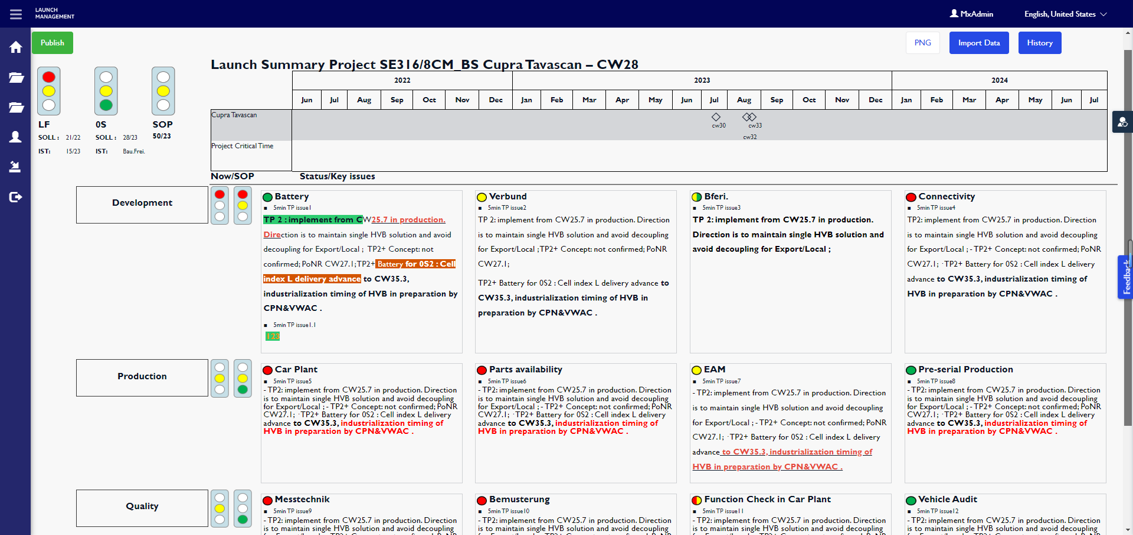Open the language dropdown English, United States
This screenshot has height=535, width=1133.
(x=1065, y=14)
